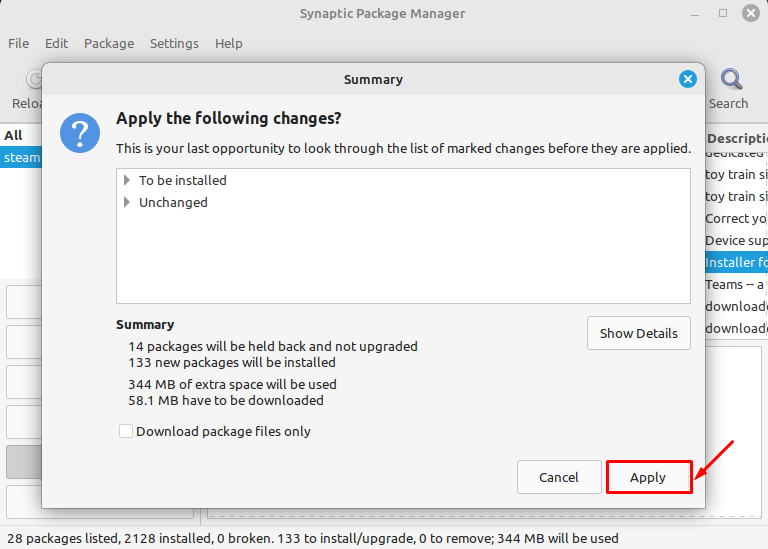Viewport: 768px width, 549px height.
Task: Expand the Unchanged packages list
Action: (x=127, y=202)
